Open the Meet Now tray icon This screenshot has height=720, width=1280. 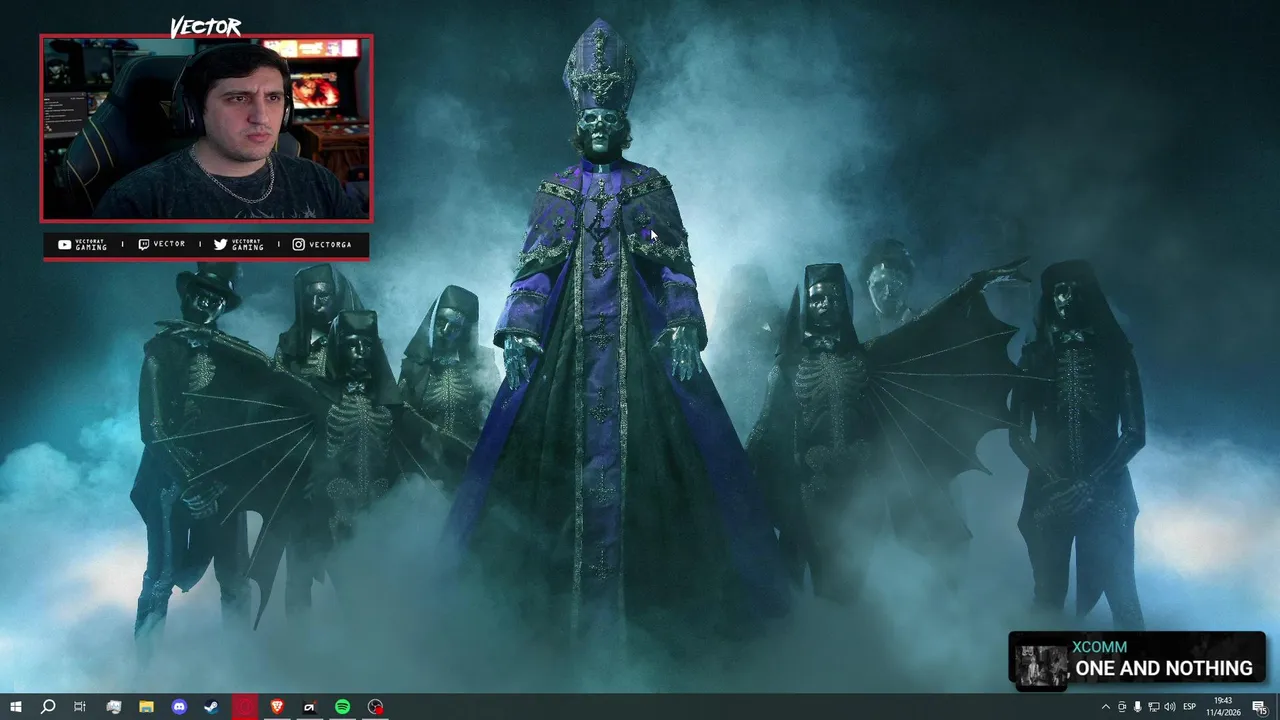coord(1121,707)
